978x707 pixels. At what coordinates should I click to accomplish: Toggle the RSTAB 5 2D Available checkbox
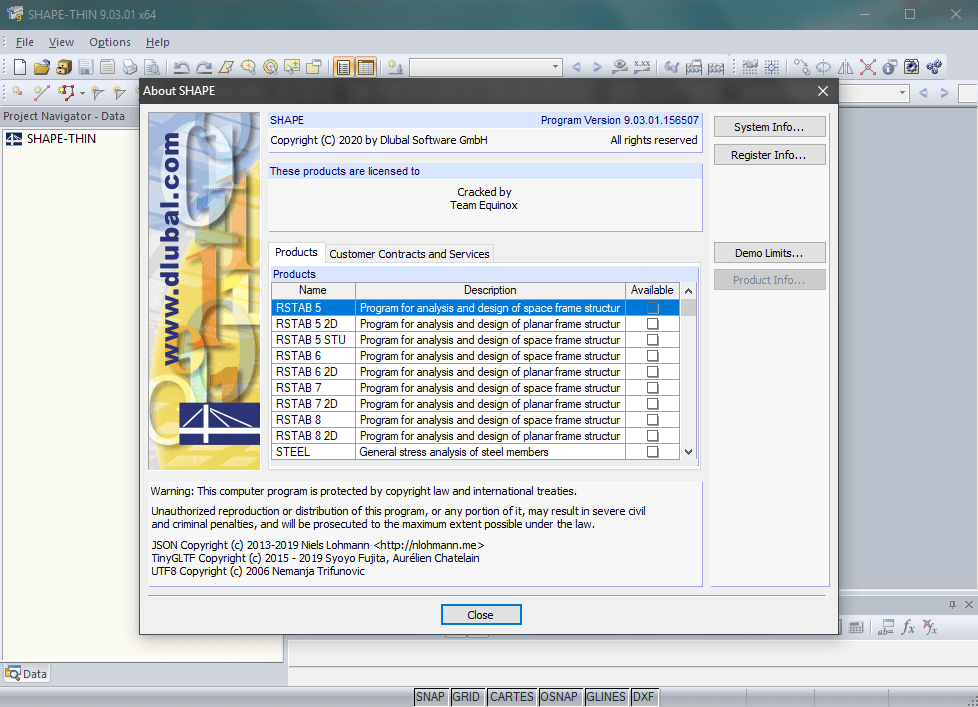click(x=652, y=324)
